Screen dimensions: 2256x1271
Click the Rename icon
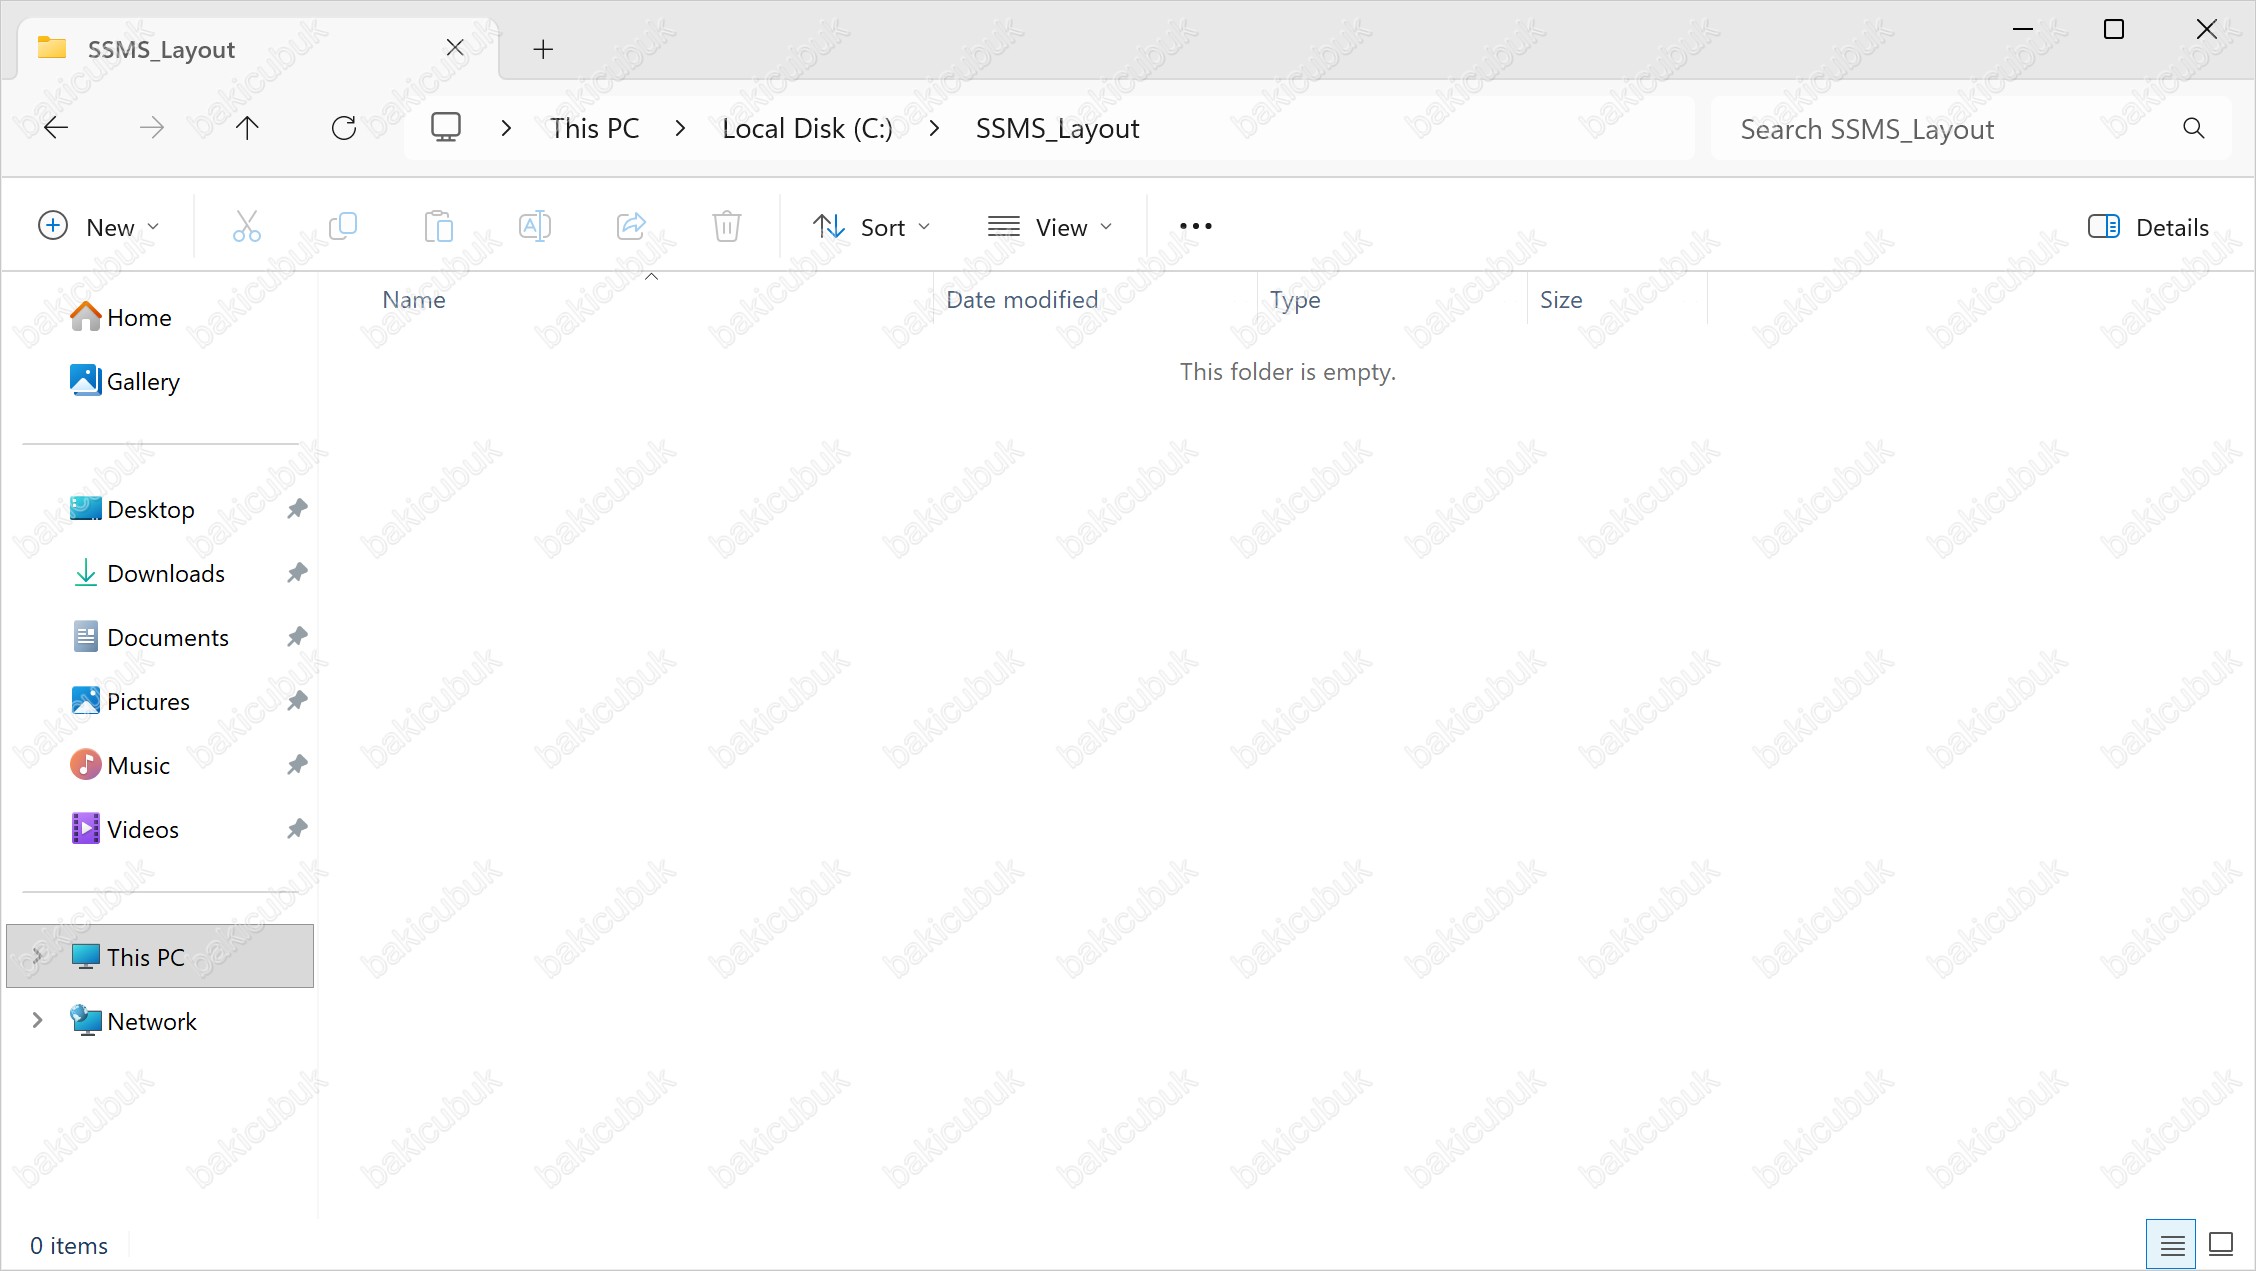tap(535, 227)
